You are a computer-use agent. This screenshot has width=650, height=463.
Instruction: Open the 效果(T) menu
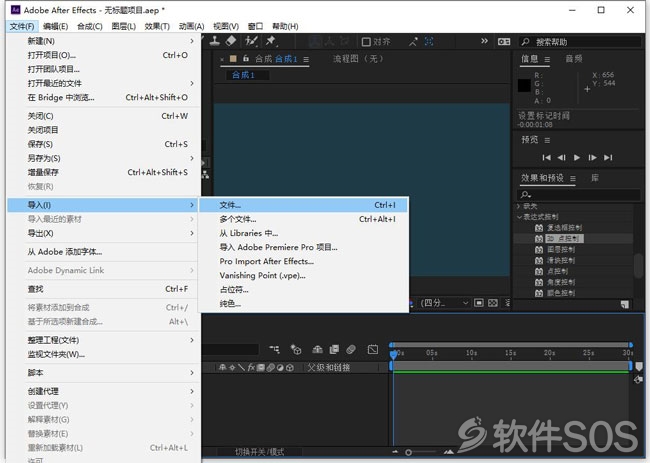157,27
